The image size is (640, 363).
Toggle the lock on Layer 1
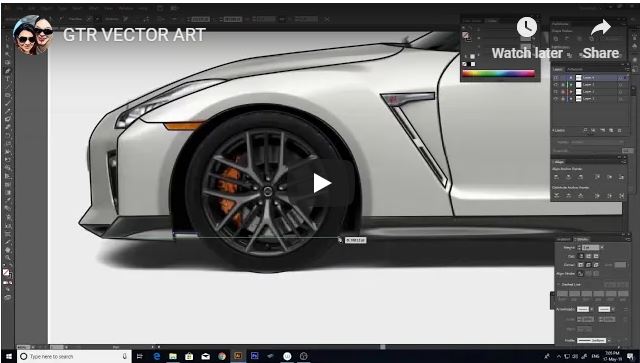(563, 98)
